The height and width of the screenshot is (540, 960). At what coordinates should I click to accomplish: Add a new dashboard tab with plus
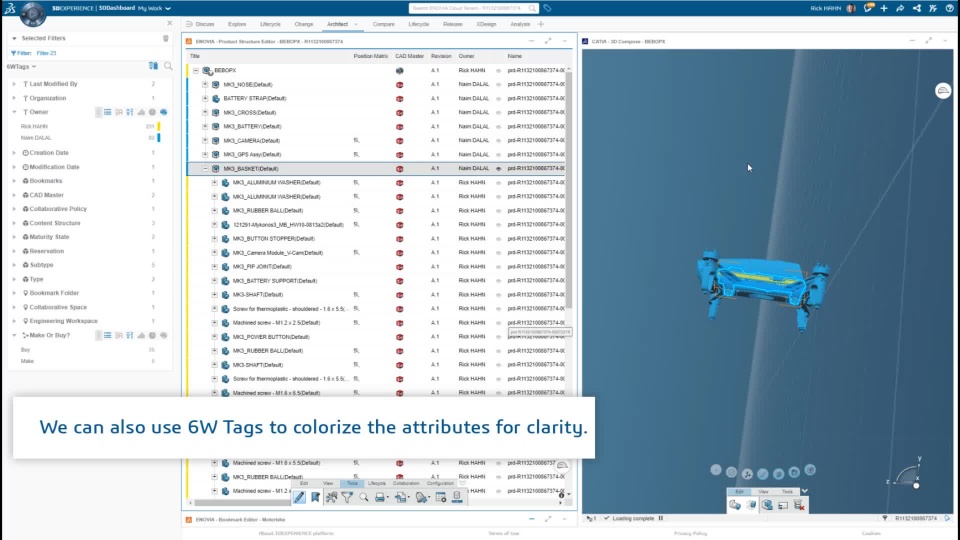click(x=541, y=24)
